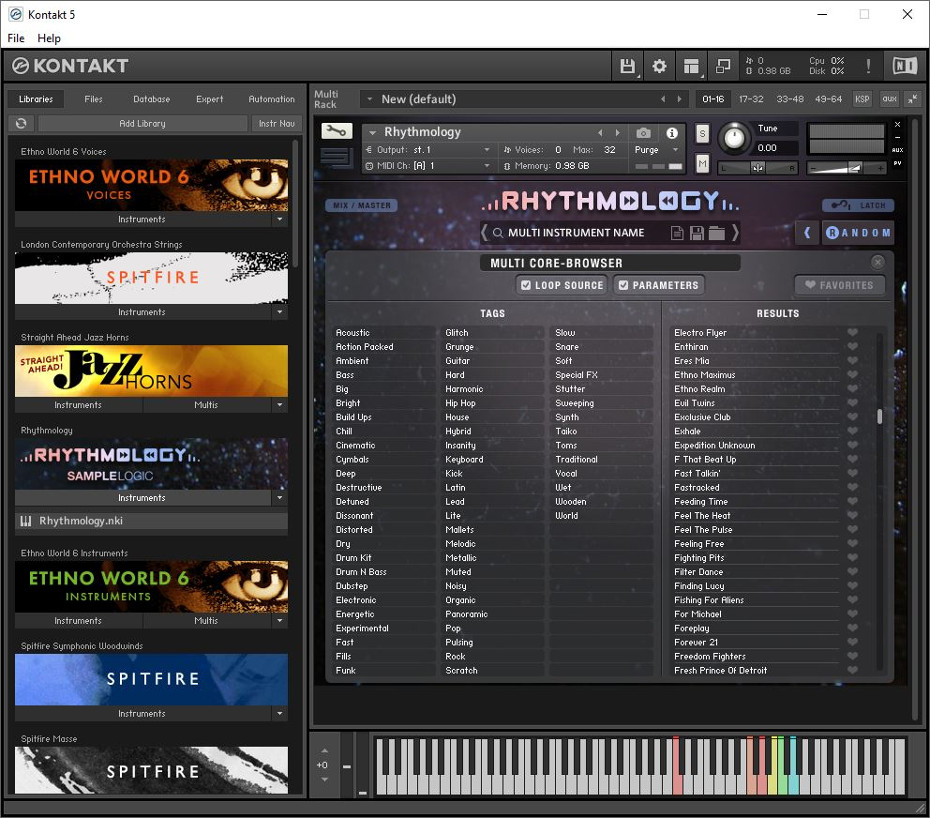Click the Random button
This screenshot has width=930, height=818.
click(858, 233)
